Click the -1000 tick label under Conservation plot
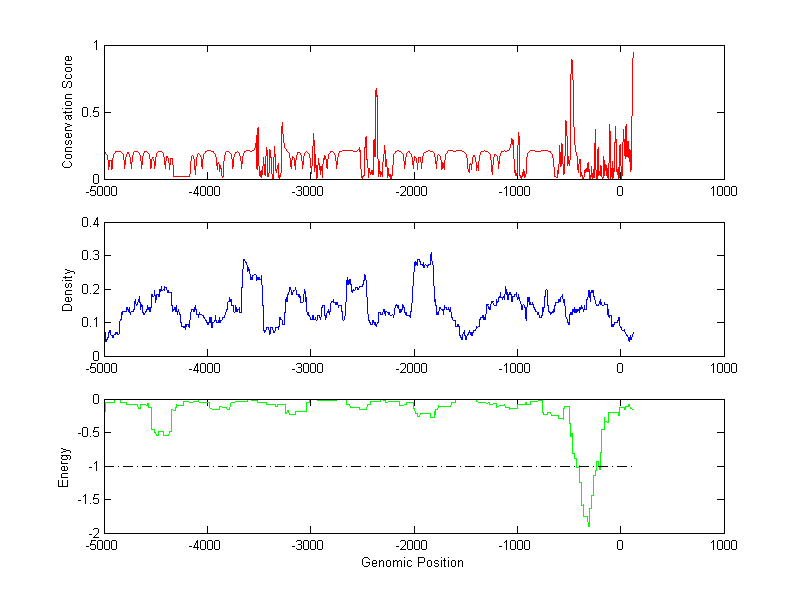The image size is (800, 599). tap(516, 191)
